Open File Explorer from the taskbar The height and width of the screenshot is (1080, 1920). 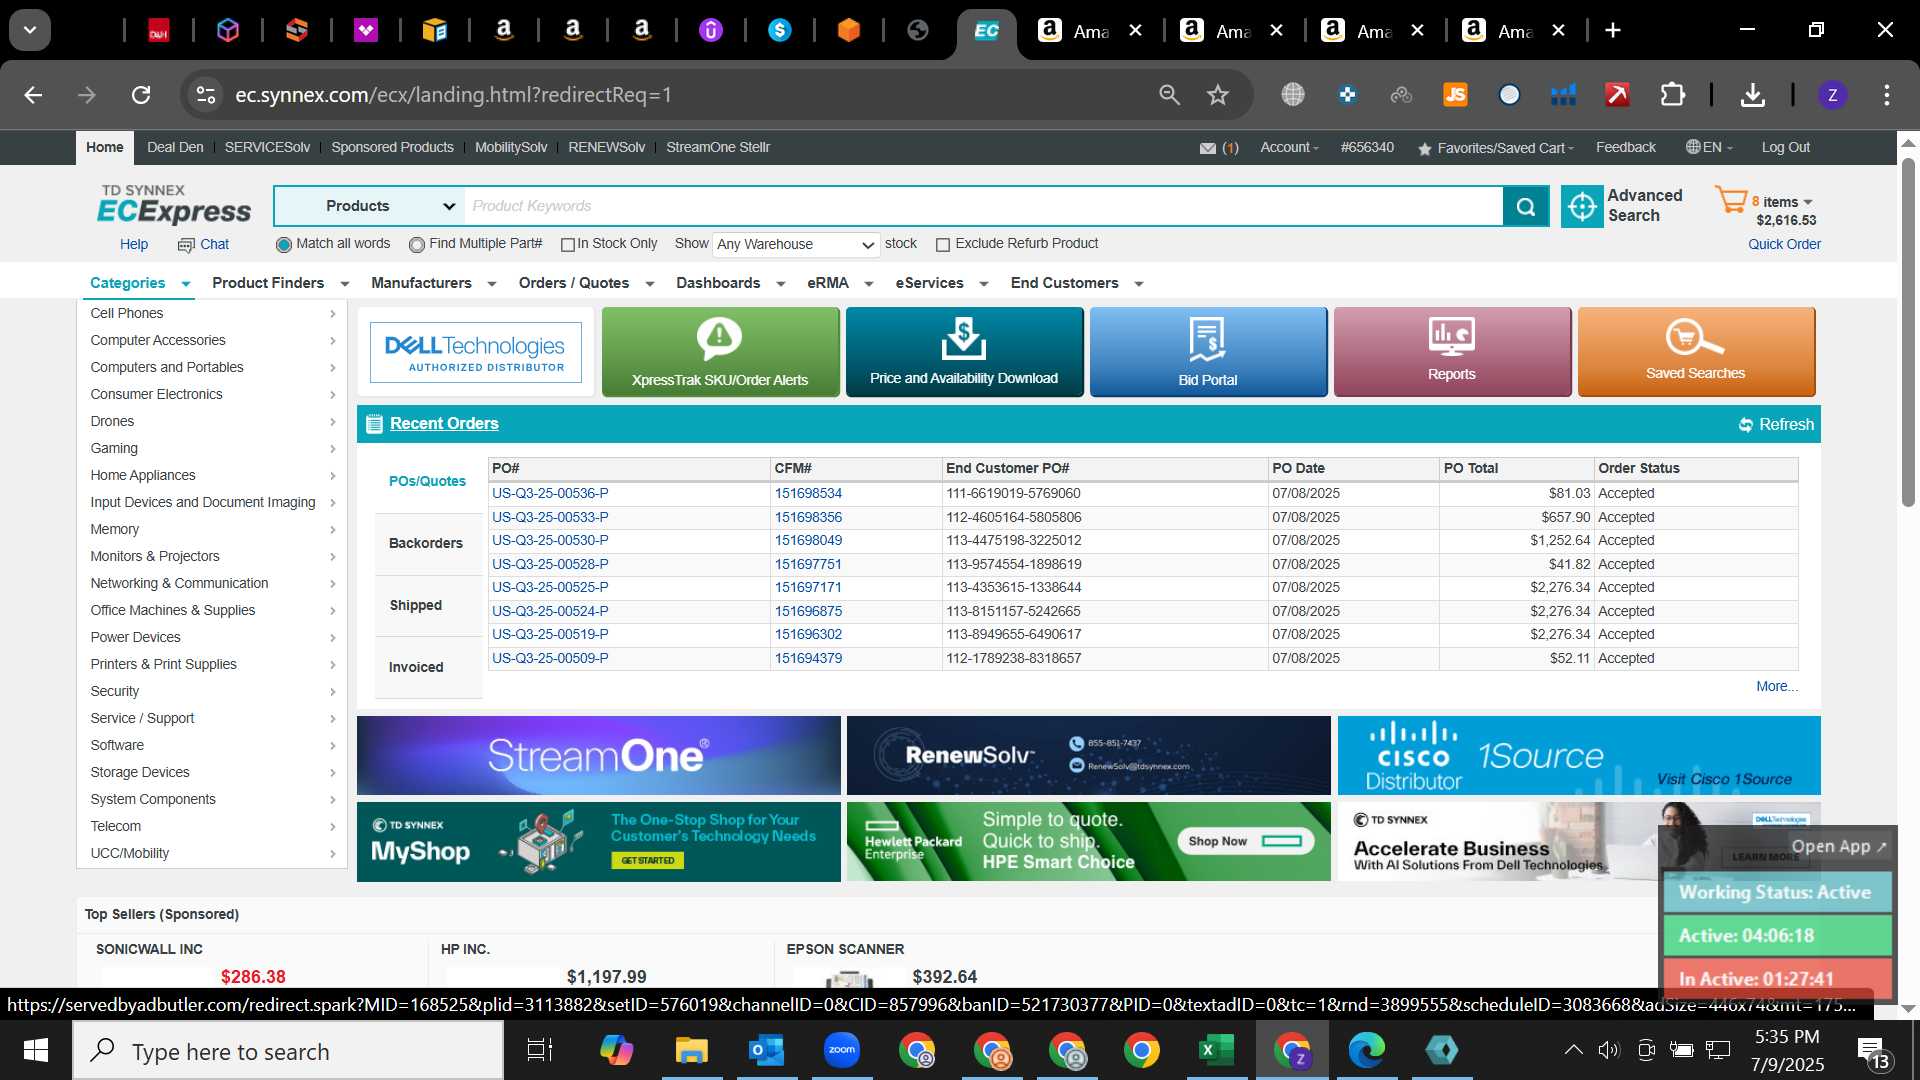[x=691, y=1050]
